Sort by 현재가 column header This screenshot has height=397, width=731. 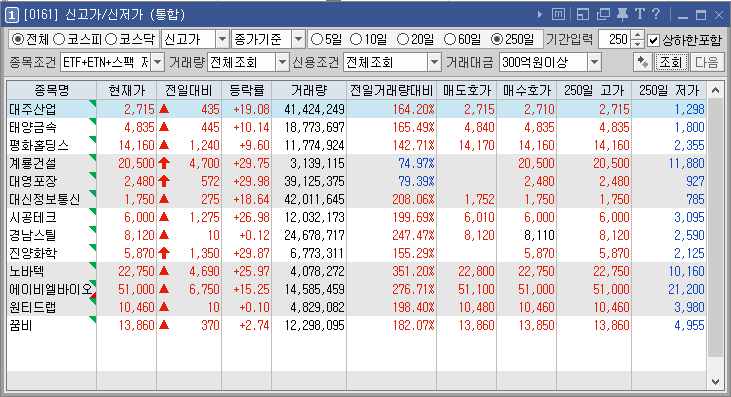click(126, 90)
